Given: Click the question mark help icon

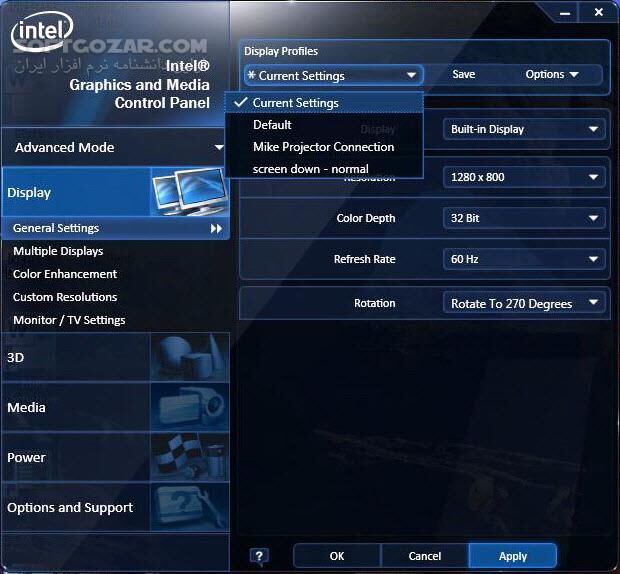Looking at the screenshot, I should point(259,556).
